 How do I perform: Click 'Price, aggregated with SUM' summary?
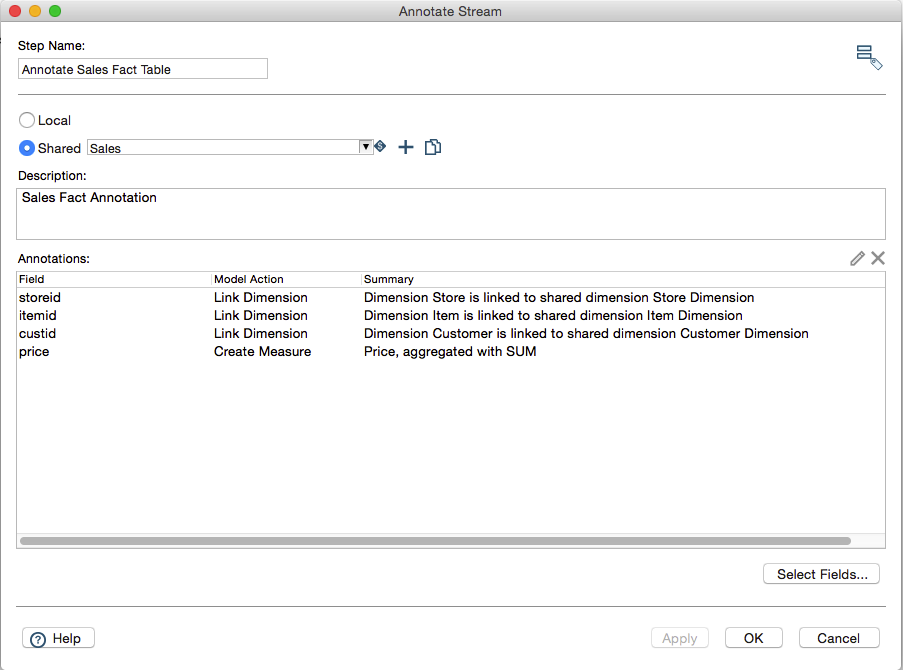tap(450, 351)
